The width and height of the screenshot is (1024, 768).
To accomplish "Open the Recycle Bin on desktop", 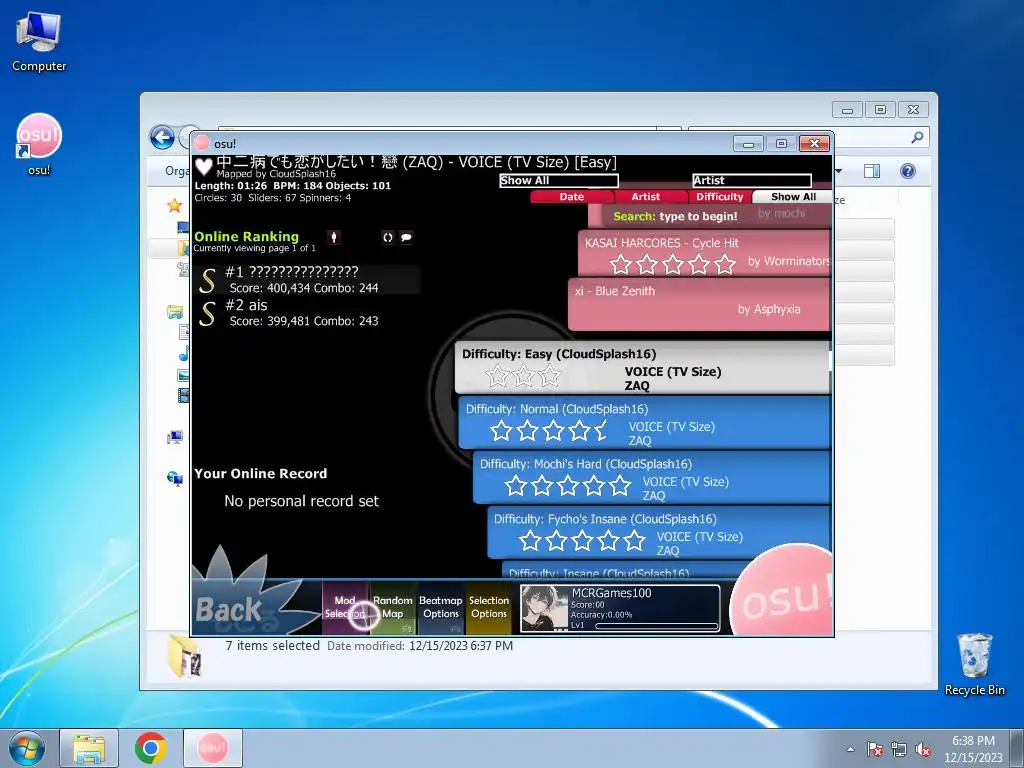I will (x=974, y=656).
